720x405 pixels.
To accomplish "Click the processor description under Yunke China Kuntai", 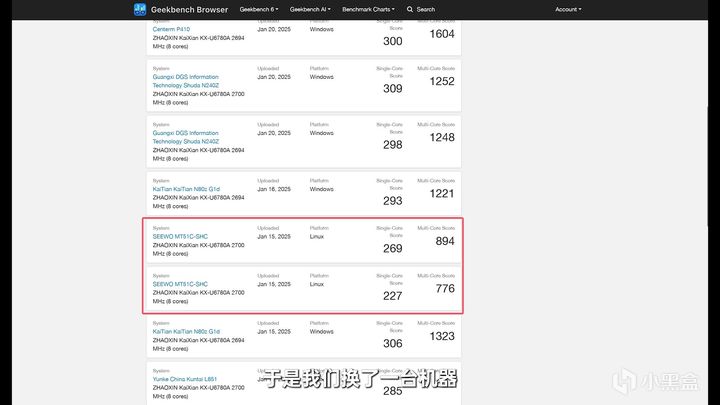I will 198,392.
